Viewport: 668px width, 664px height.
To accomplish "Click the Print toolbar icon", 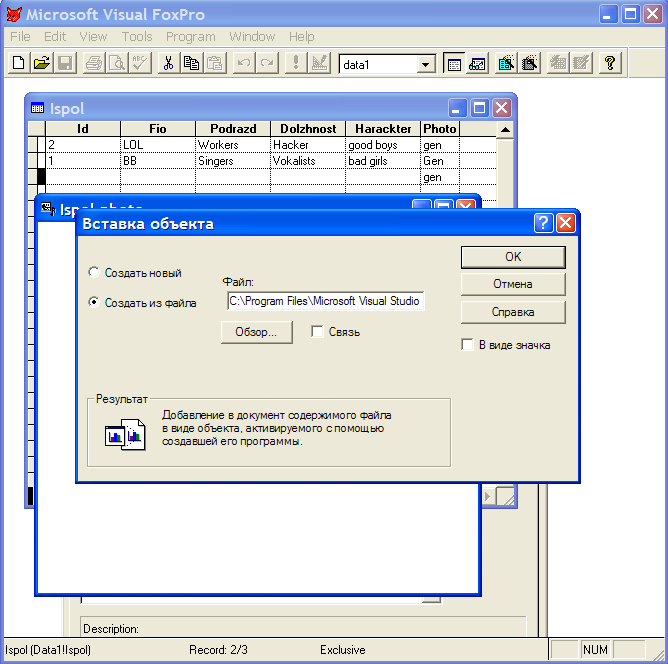I will (94, 63).
